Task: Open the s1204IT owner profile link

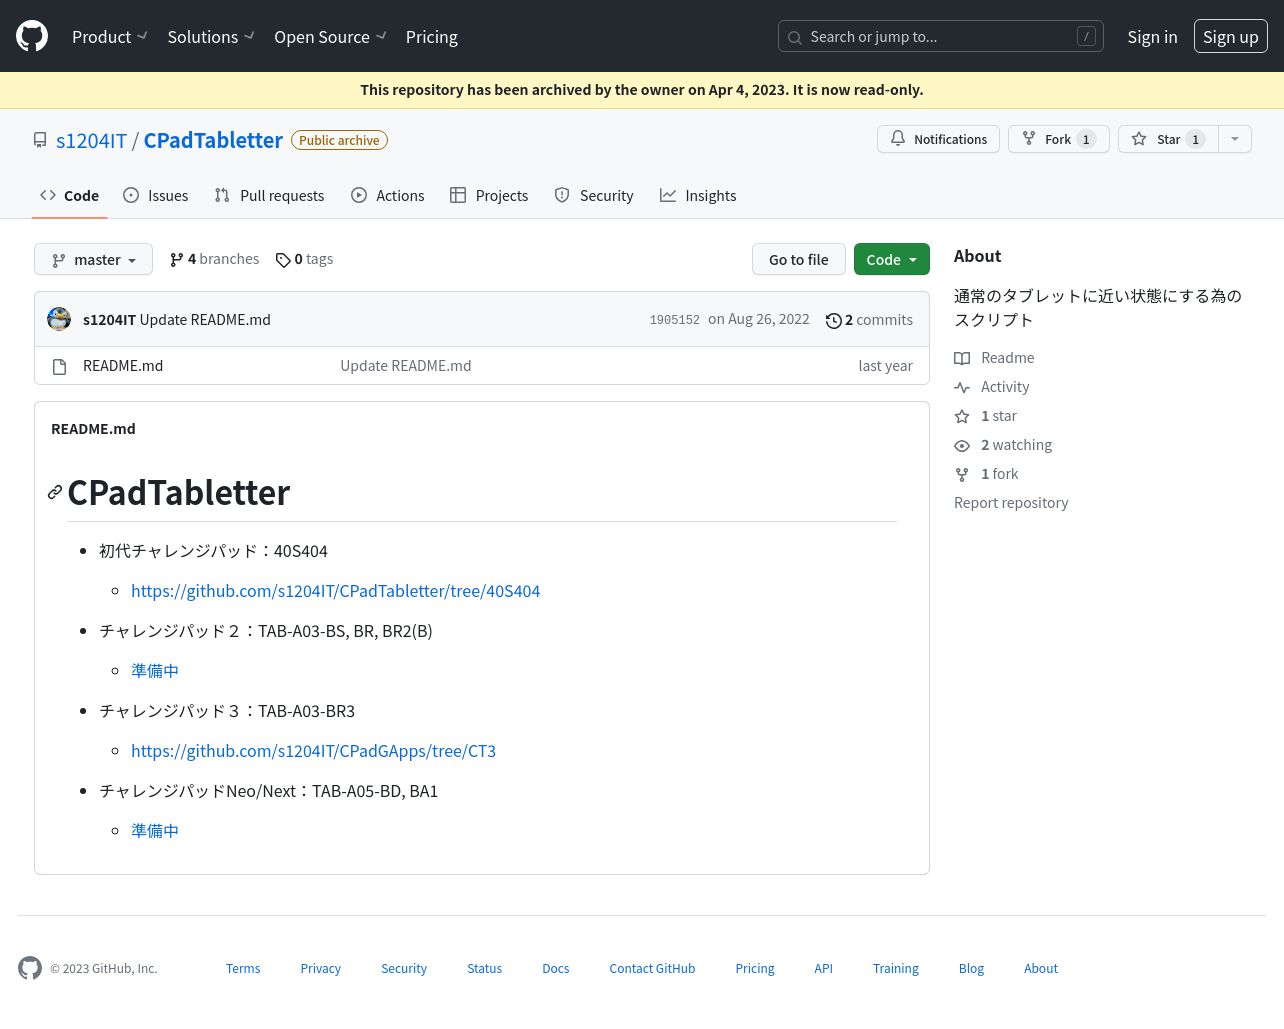Action: click(91, 141)
